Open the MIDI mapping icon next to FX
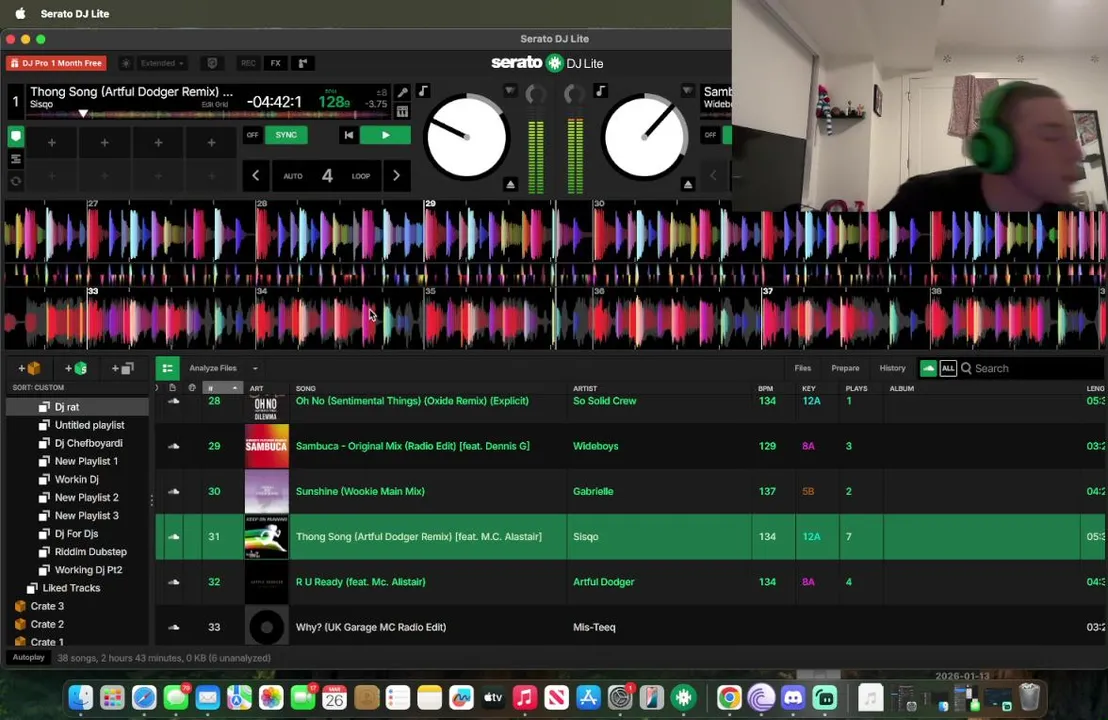Screen dimensions: 1108x720 (302, 63)
